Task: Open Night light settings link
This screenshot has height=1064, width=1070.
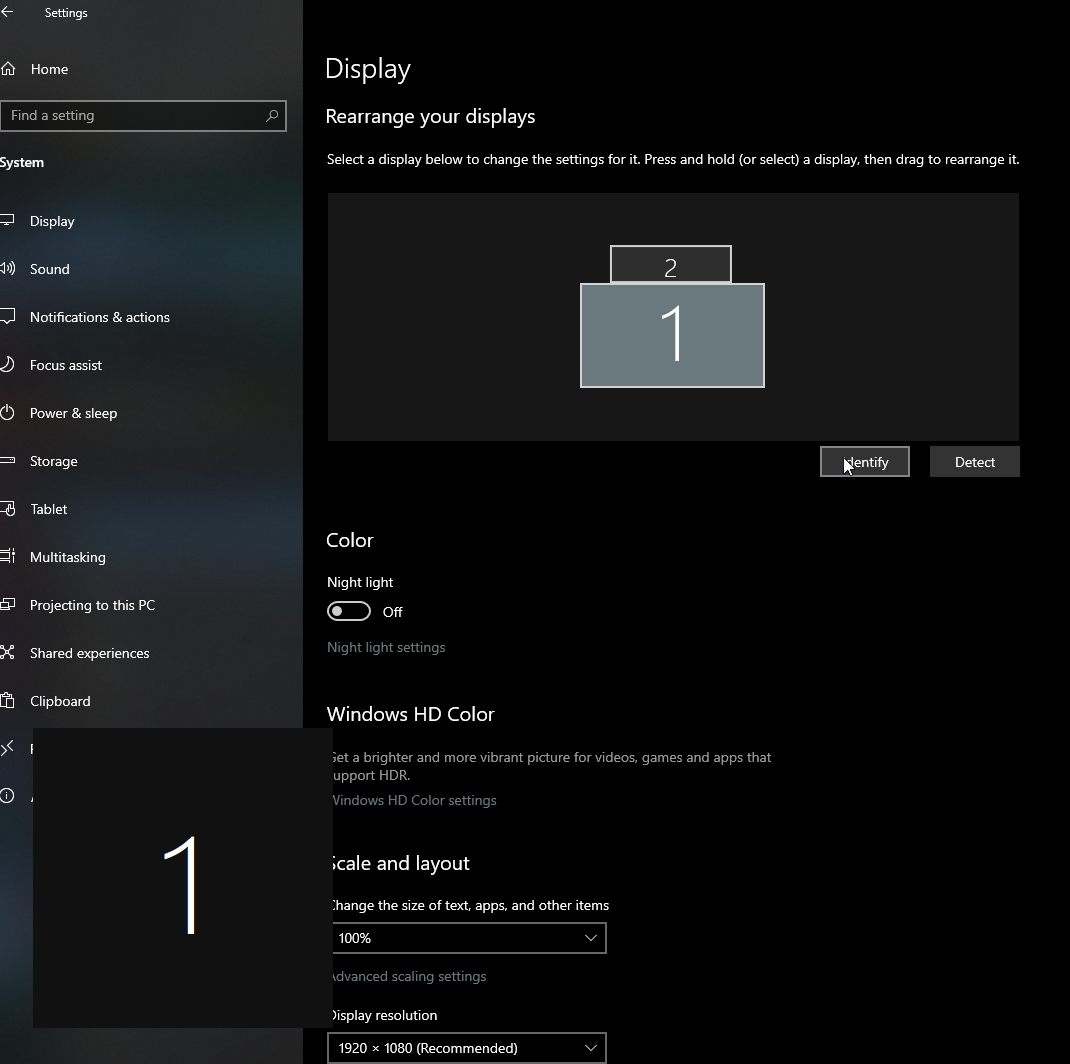Action: click(x=386, y=647)
